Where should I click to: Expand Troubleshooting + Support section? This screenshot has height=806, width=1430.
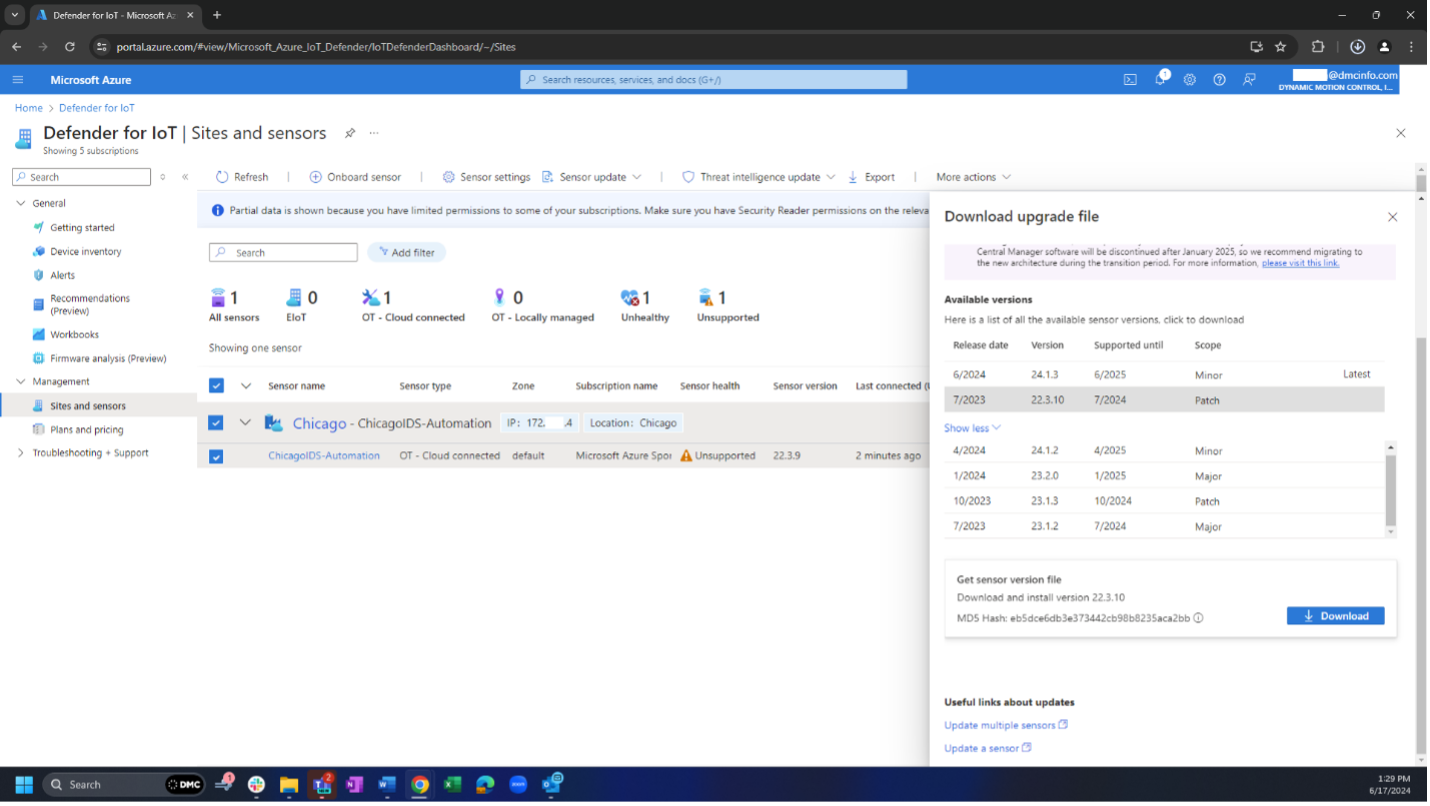coord(21,453)
